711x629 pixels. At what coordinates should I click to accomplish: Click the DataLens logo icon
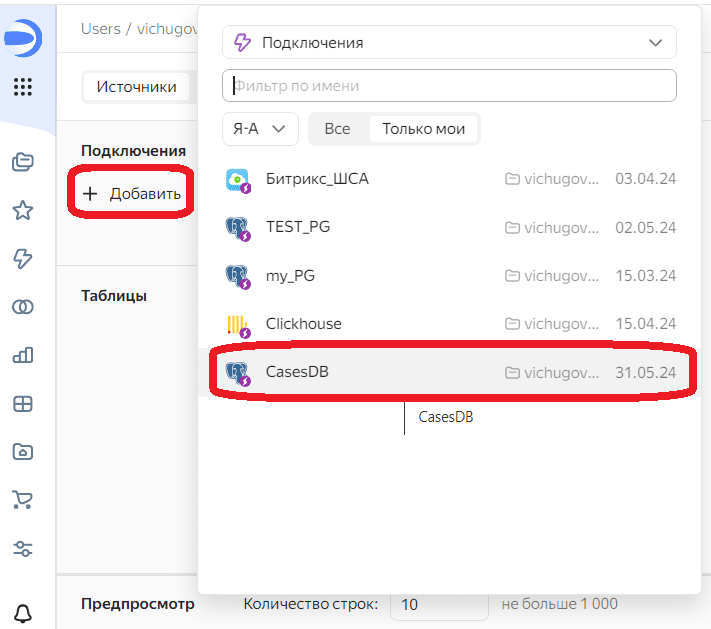[23, 38]
